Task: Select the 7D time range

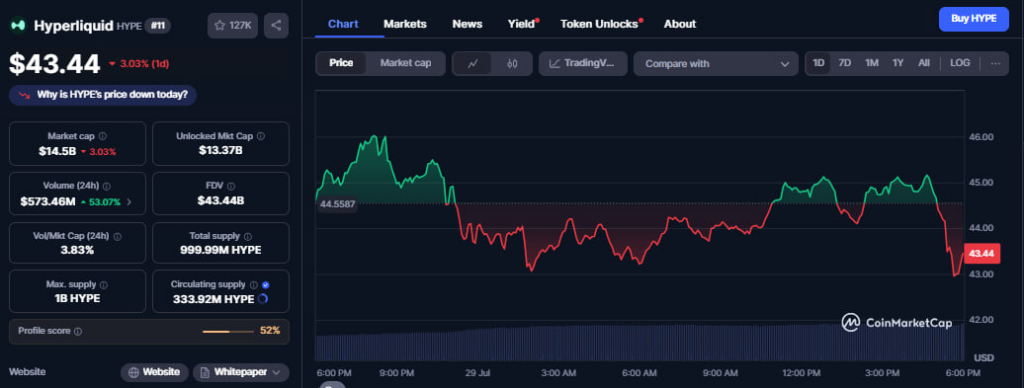Action: 844,63
